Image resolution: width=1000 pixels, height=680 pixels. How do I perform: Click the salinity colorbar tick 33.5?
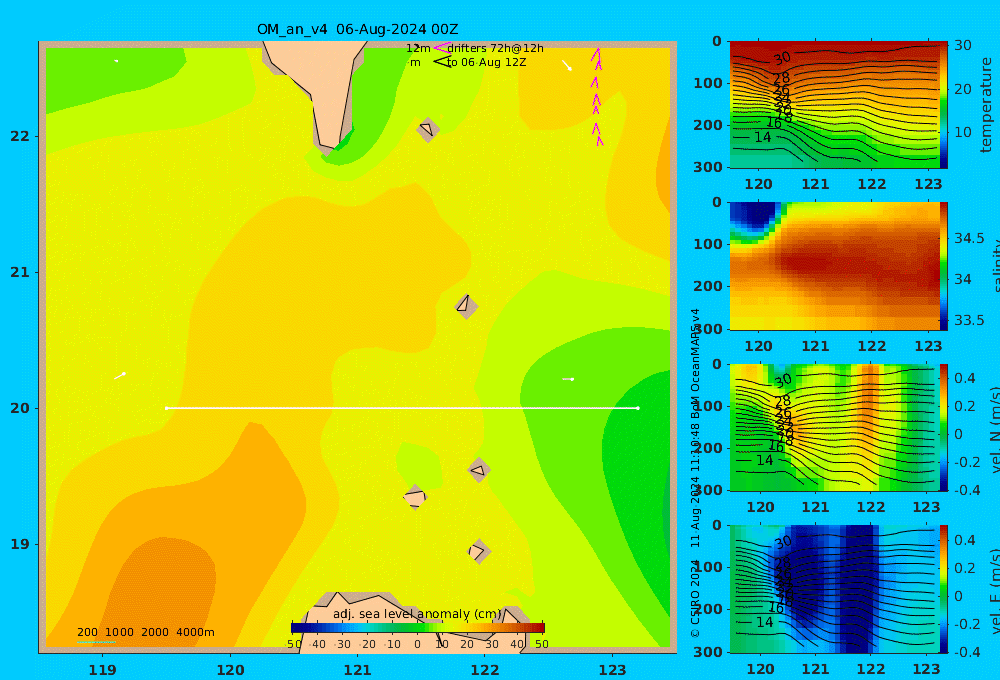[x=969, y=320]
